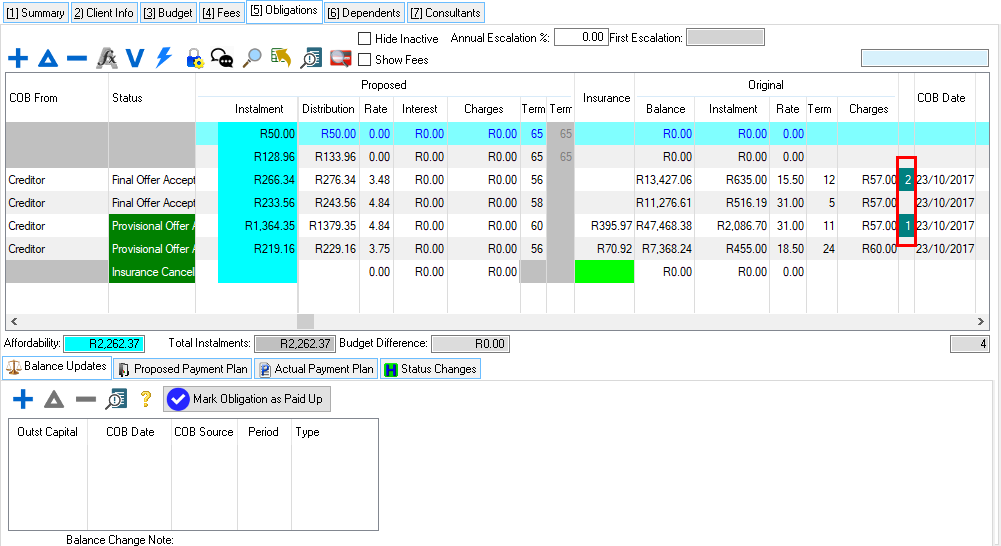Click the Annual Escalation % input field
The image size is (1001, 546).
point(581,37)
